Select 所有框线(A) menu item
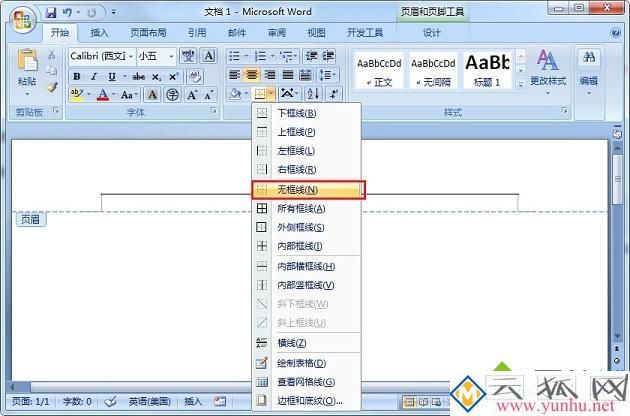This screenshot has height=416, width=630. point(306,209)
